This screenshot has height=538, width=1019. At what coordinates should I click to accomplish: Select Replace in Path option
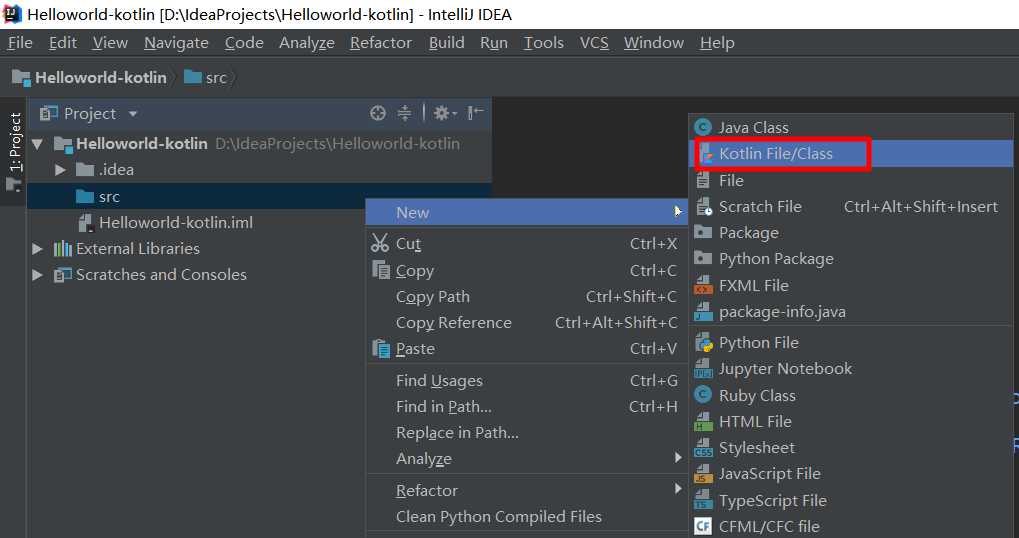(526, 433)
